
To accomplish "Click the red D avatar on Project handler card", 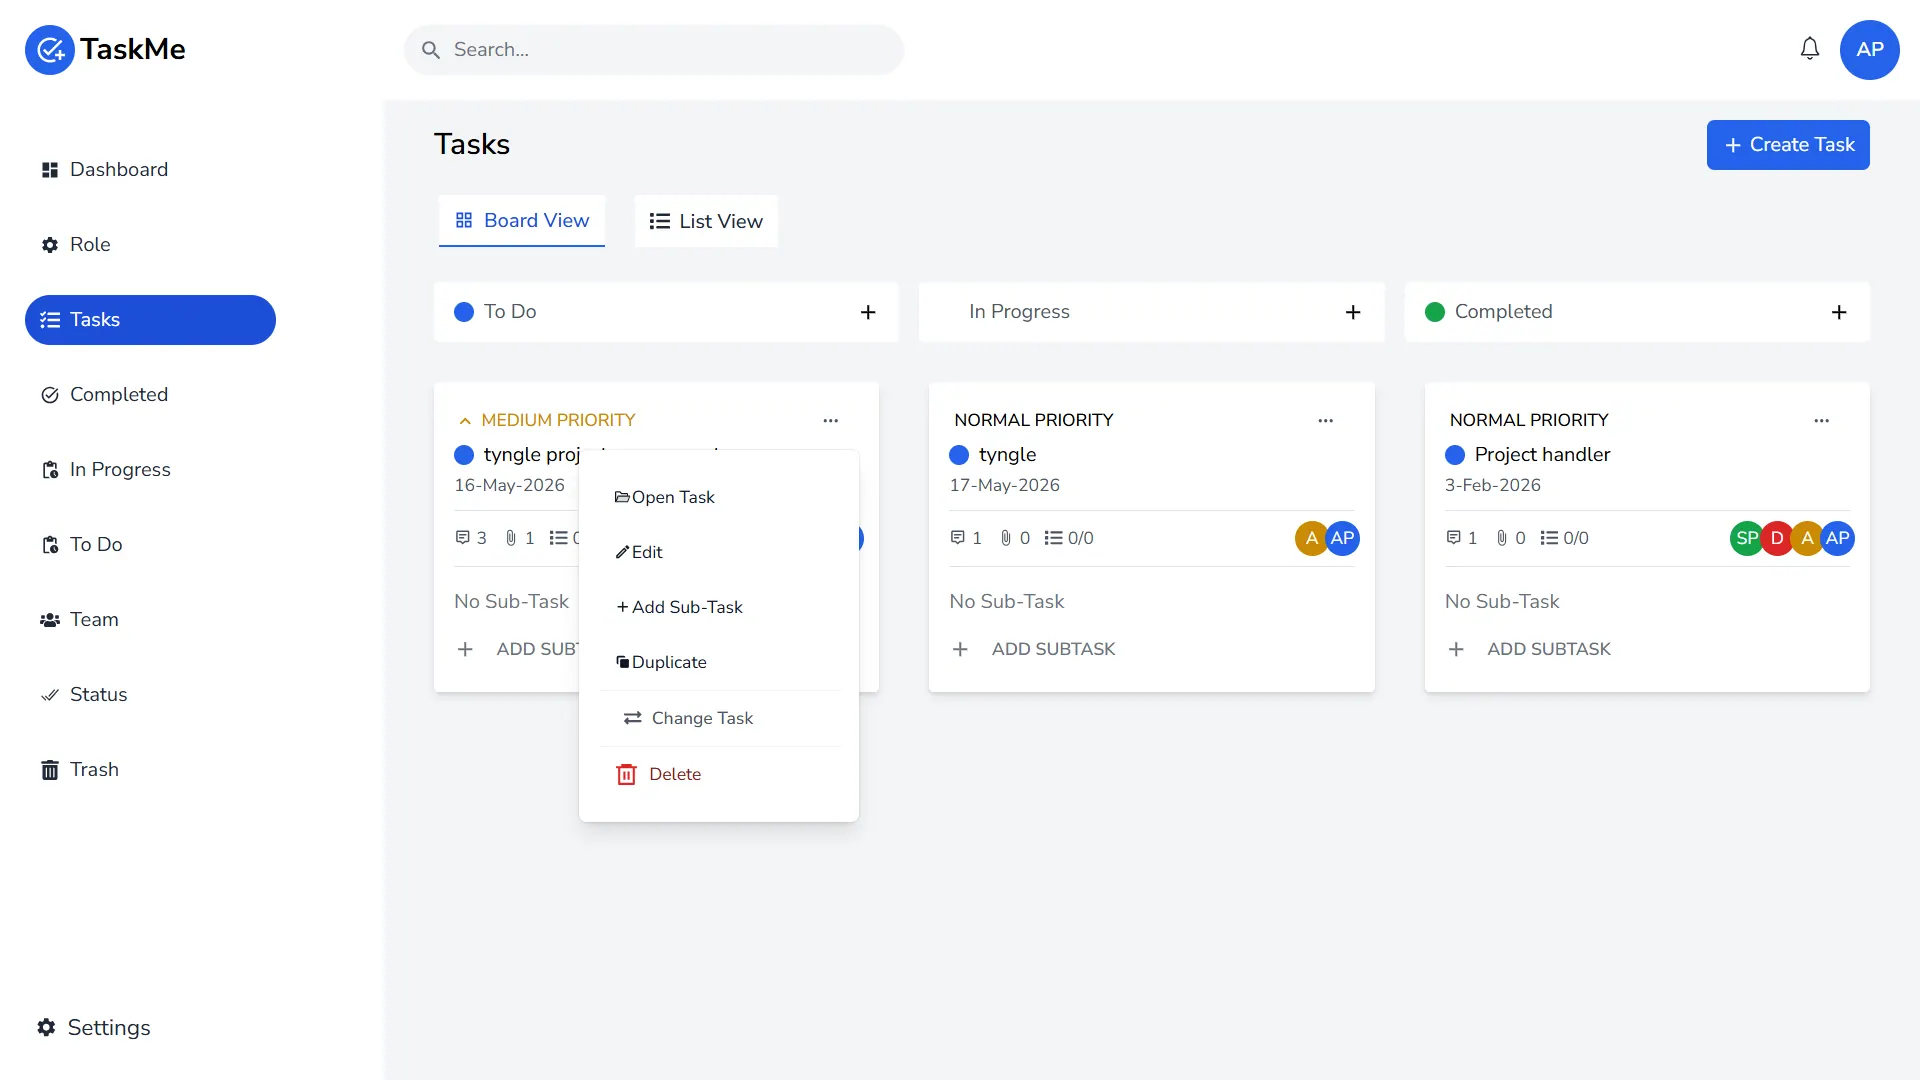I will [x=1777, y=538].
